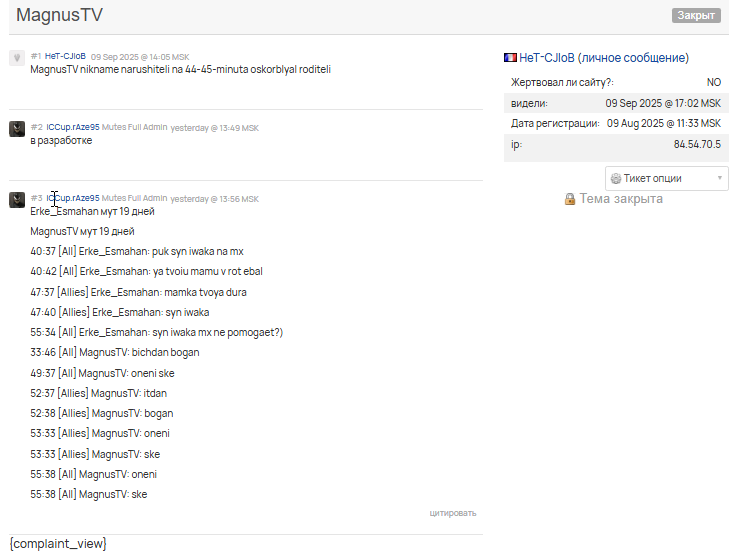This screenshot has width=736, height=553.
Task: Open ICCup.rAze95 profile link in post #2
Action: [73, 127]
